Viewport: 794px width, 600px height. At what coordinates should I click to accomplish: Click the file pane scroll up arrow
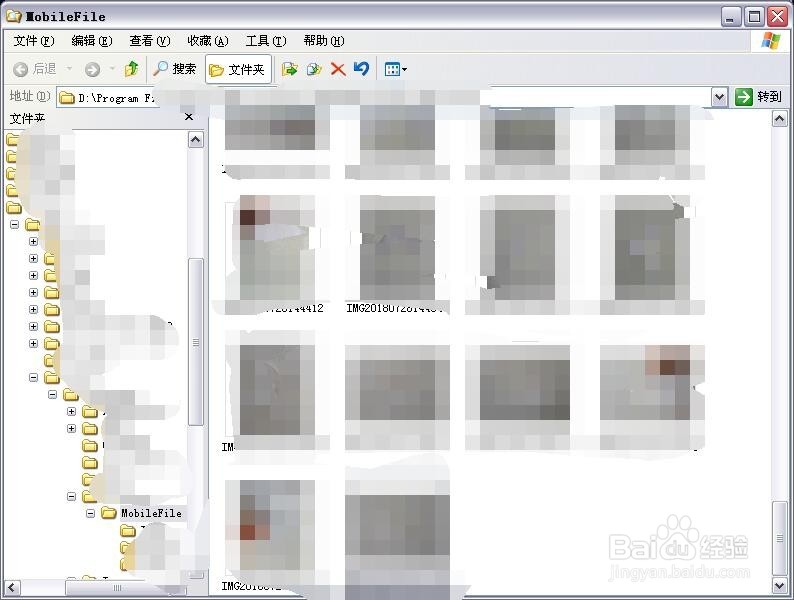pos(779,119)
